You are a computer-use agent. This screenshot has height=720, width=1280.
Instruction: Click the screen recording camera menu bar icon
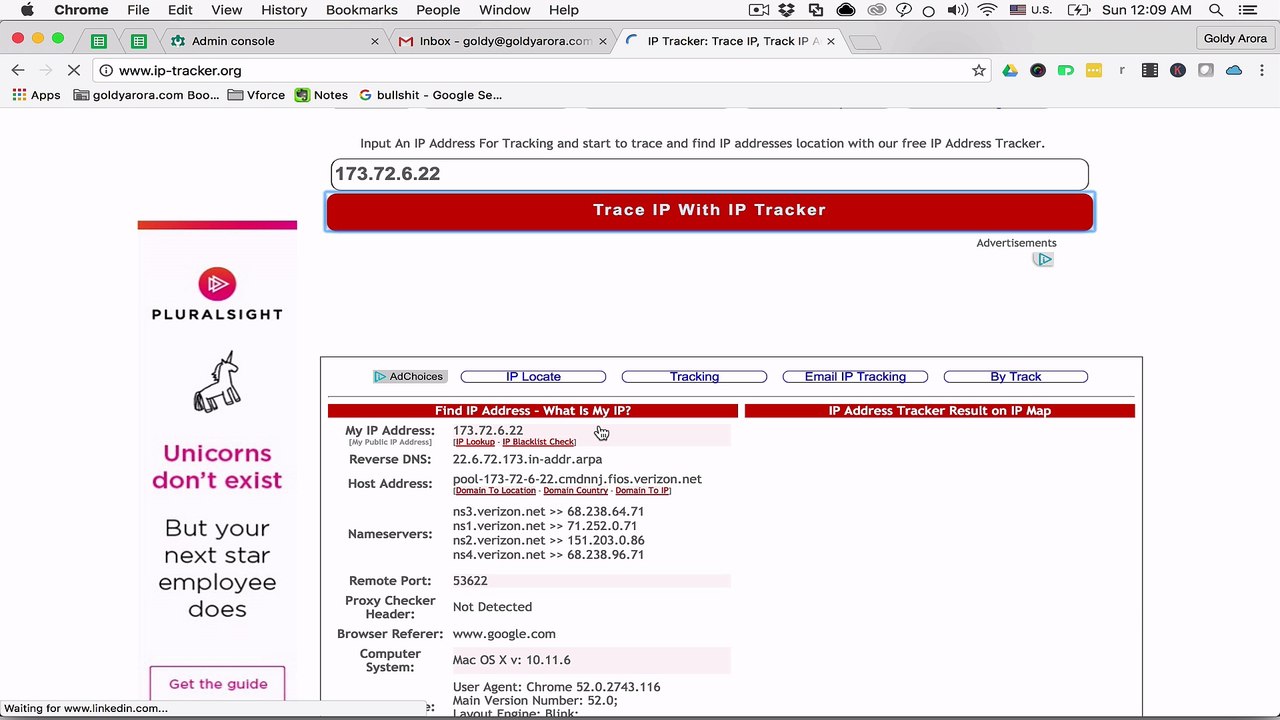758,10
